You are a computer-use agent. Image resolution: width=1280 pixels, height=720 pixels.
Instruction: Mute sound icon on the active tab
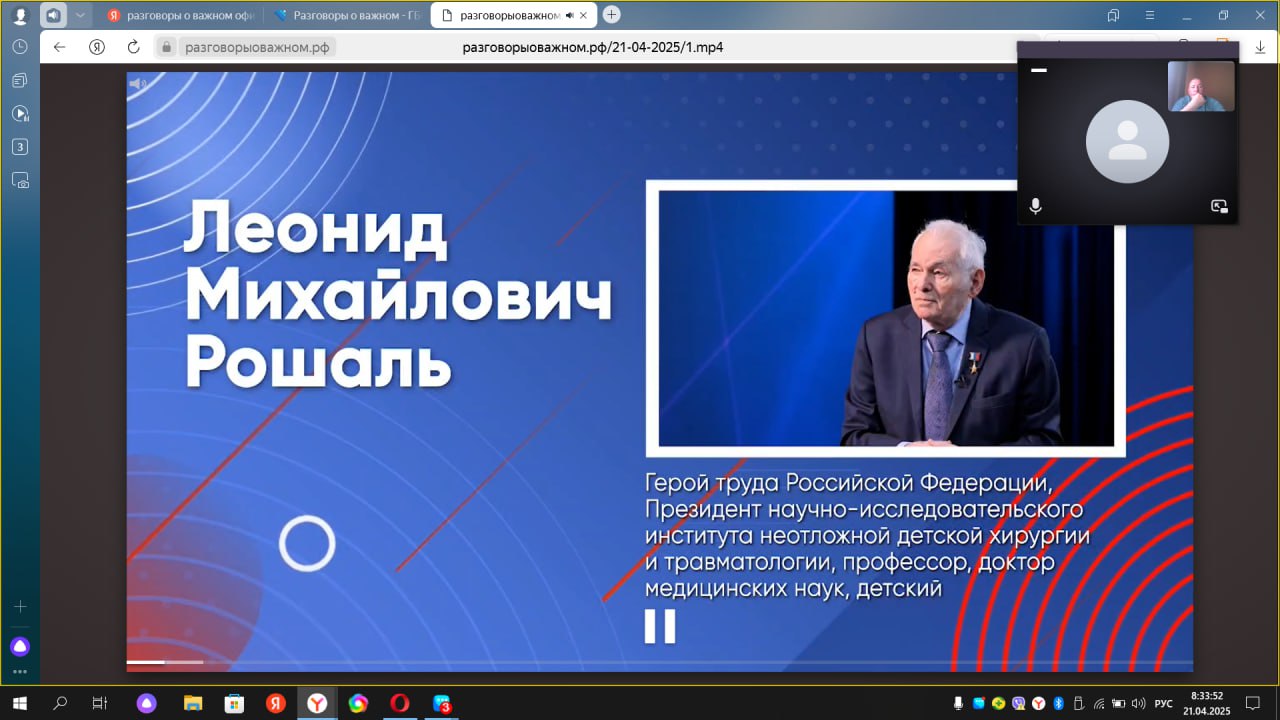click(x=569, y=15)
